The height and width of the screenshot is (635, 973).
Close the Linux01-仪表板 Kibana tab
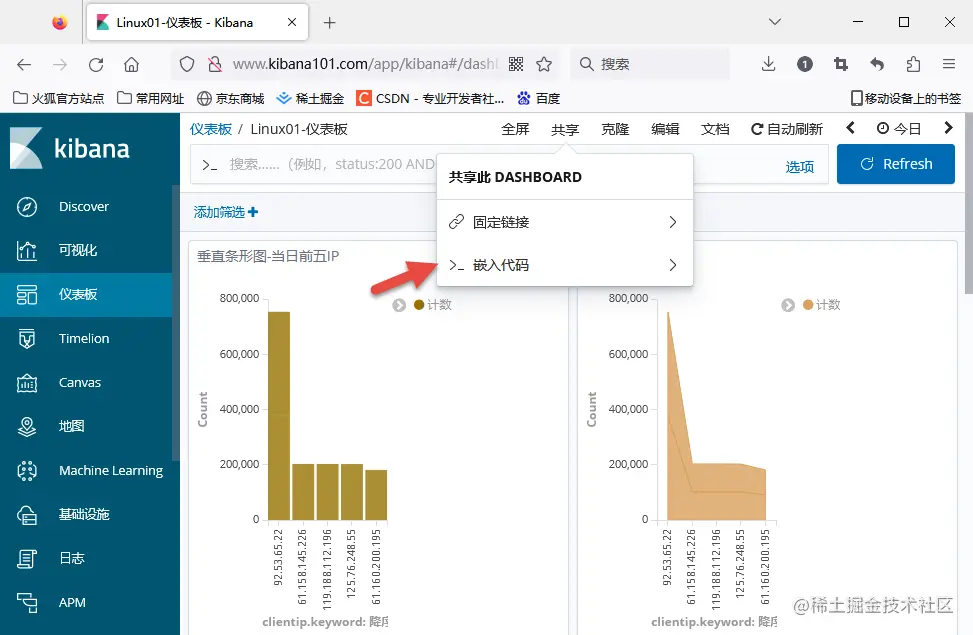pyautogui.click(x=292, y=22)
